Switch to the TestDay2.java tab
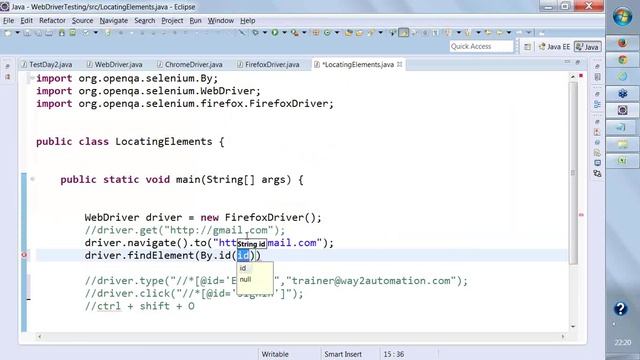The image size is (640, 360). click(47, 64)
